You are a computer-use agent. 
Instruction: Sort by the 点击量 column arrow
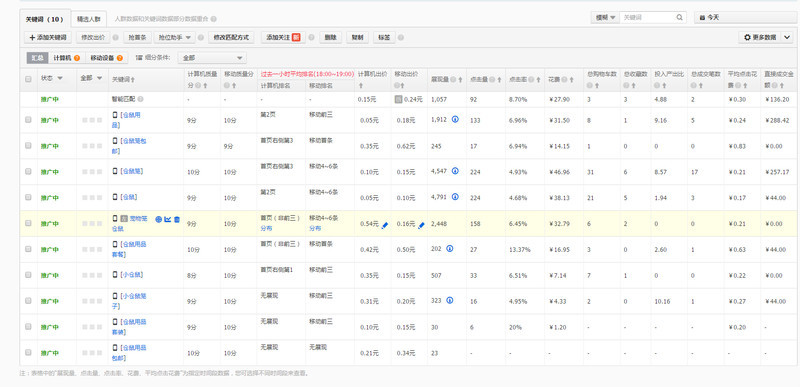pyautogui.click(x=500, y=80)
